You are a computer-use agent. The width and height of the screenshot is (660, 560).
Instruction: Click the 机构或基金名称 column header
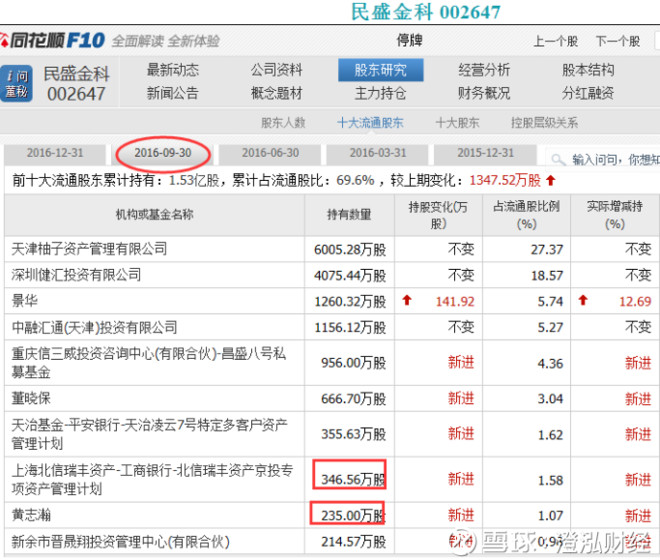click(154, 215)
